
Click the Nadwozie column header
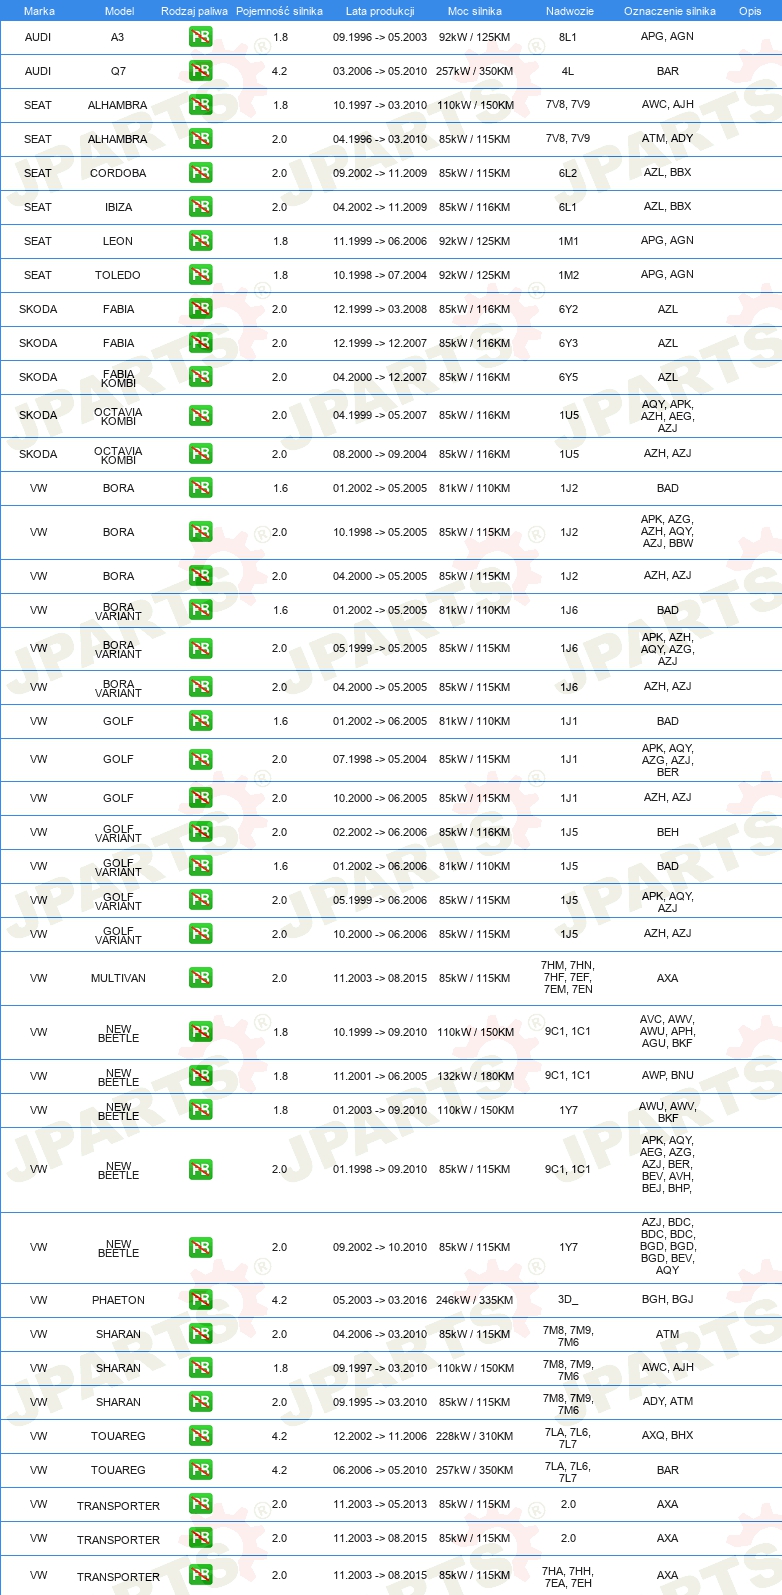tap(569, 11)
